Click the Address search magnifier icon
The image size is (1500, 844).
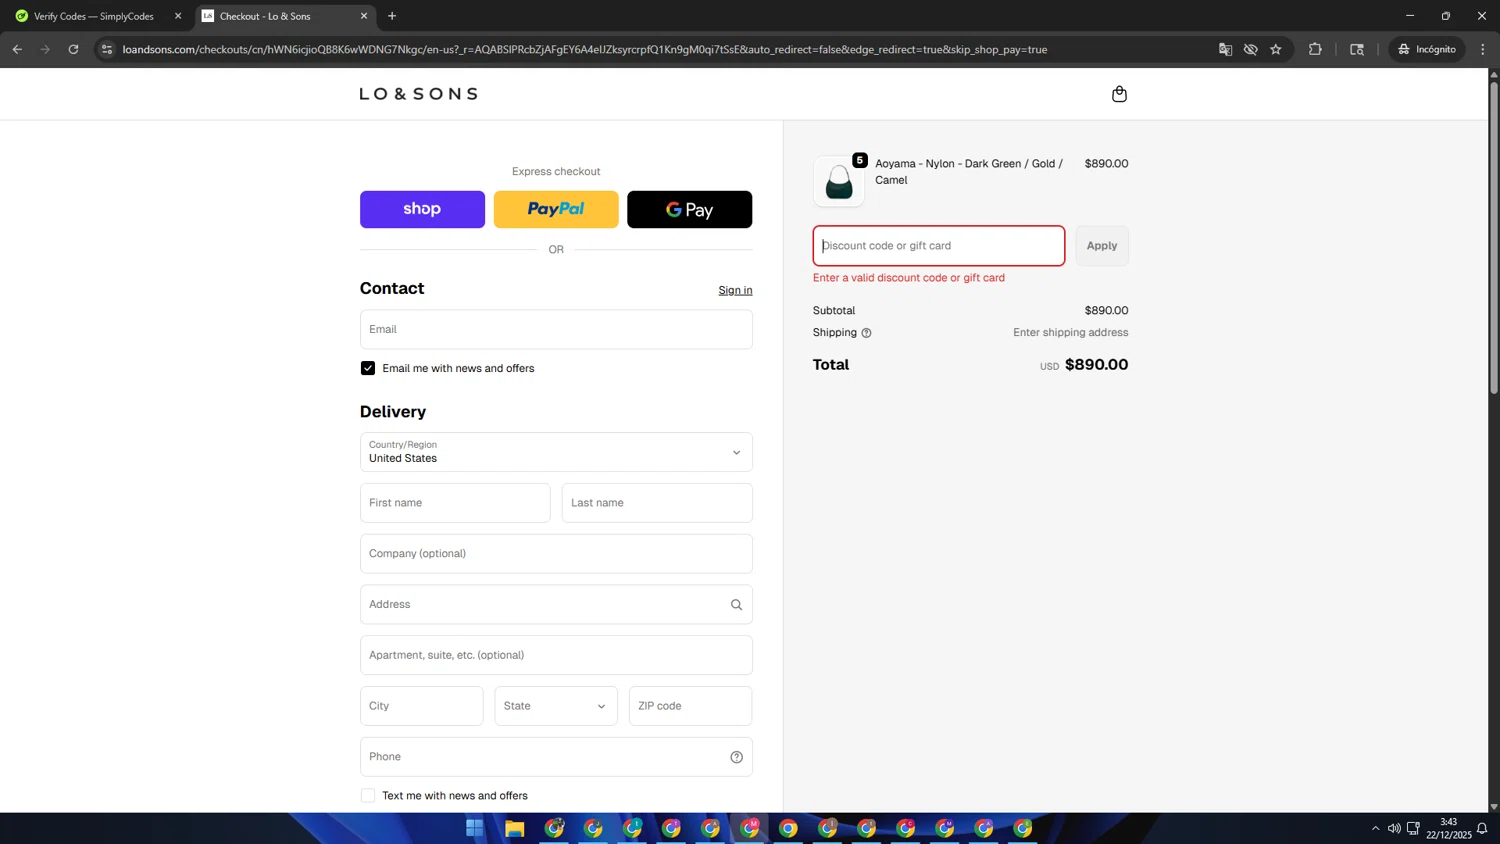[736, 605]
